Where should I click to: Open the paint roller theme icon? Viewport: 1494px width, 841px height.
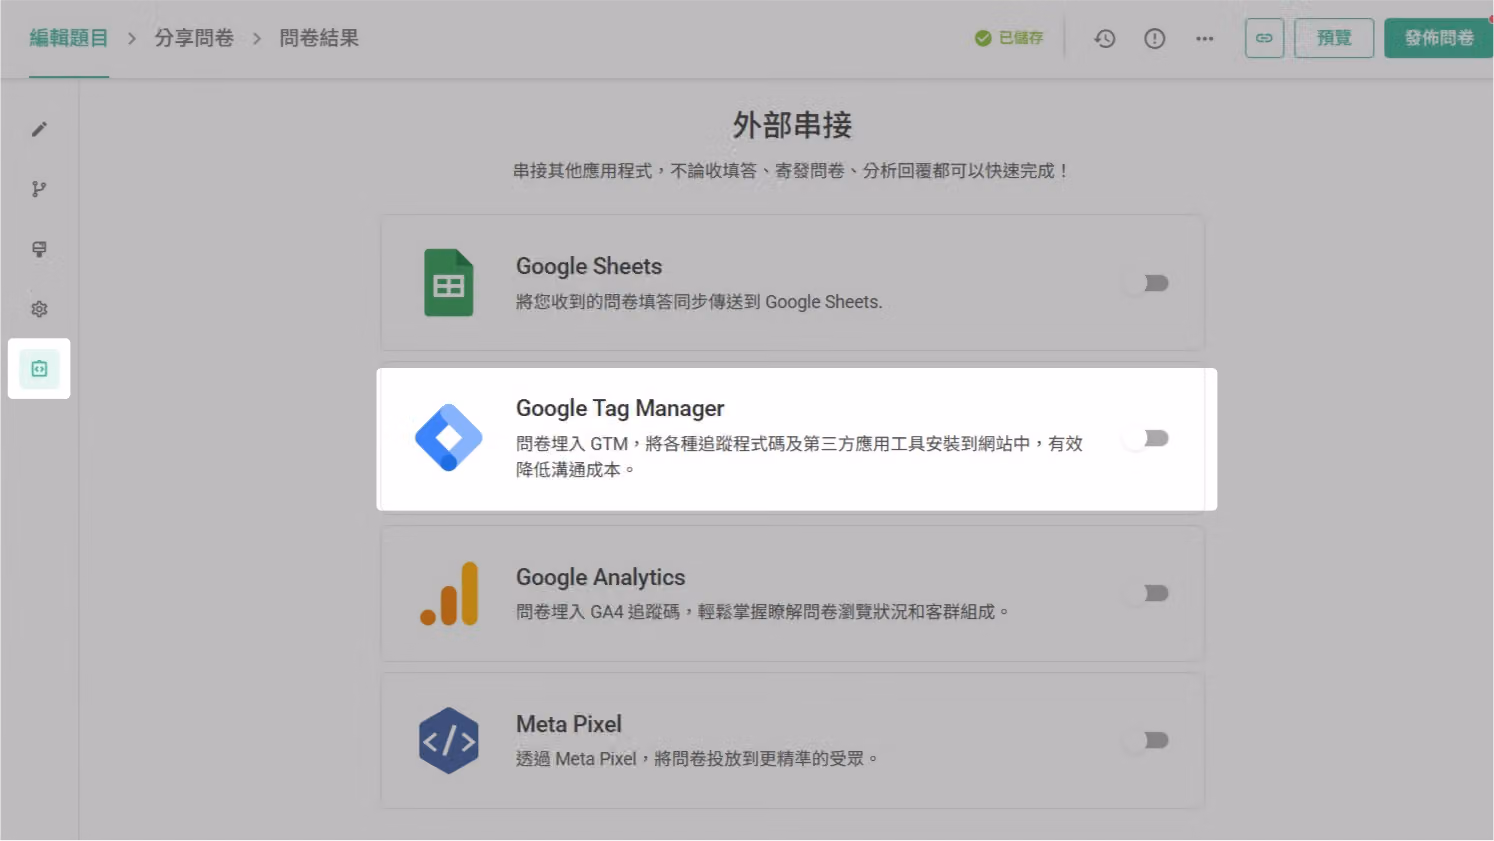click(39, 249)
